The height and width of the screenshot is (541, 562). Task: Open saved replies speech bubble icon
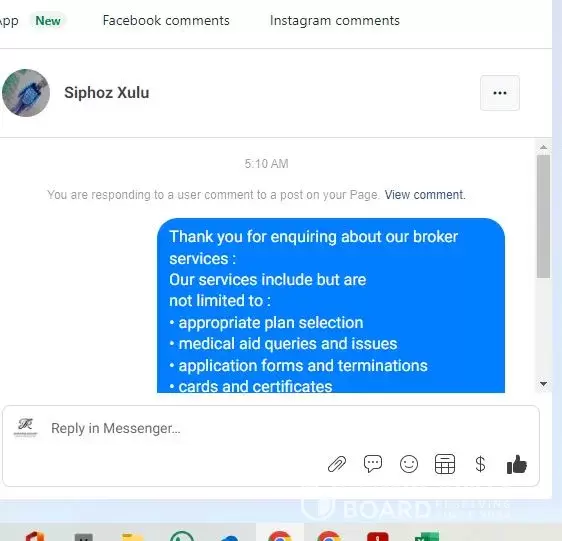tap(373, 464)
